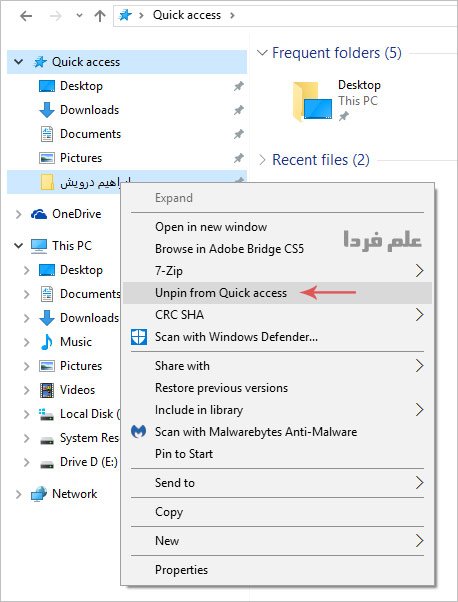Screen dimensions: 458x602
Task: Click the Windows Defender shield icon
Action: (x=139, y=337)
